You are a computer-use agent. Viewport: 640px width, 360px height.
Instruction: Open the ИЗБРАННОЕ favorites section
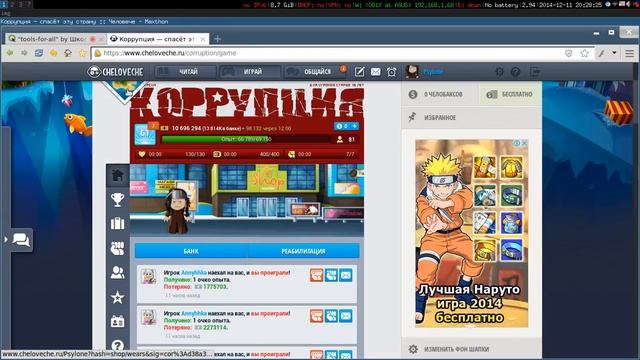coord(472,118)
